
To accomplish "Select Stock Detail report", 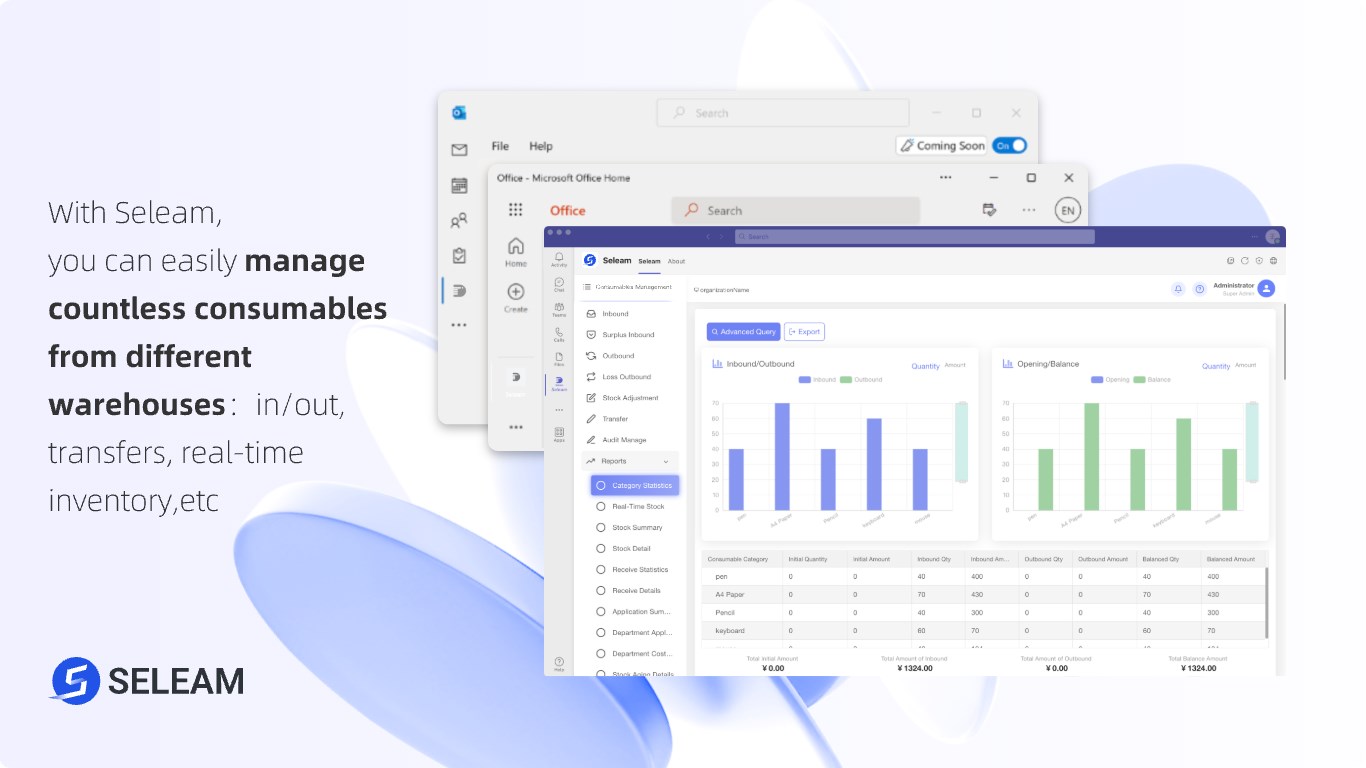I will tap(630, 548).
